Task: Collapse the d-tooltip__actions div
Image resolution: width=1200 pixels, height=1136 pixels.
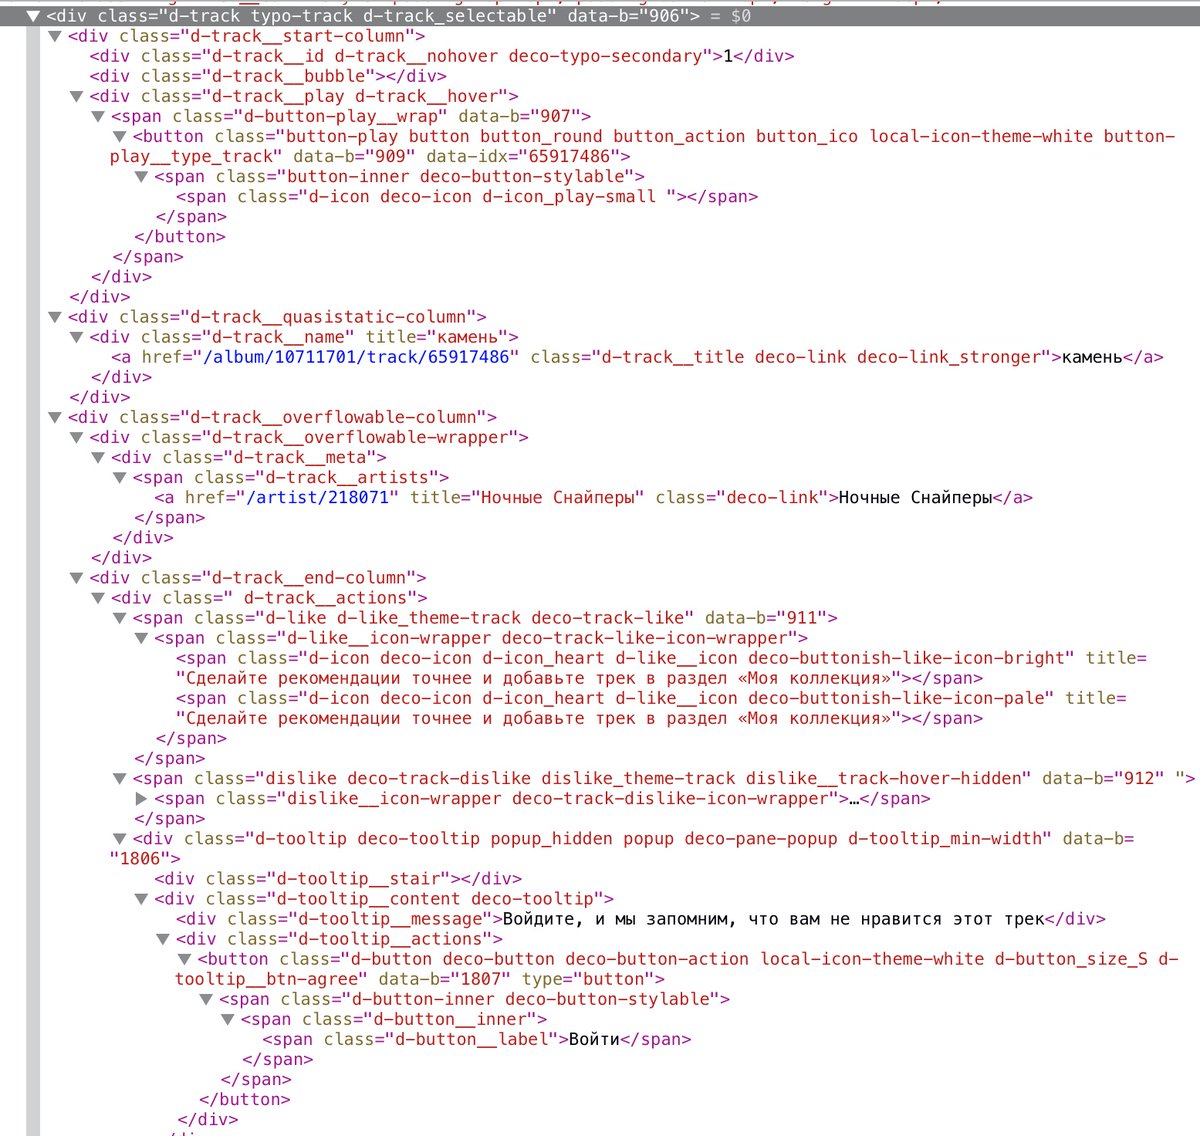Action: coord(163,939)
